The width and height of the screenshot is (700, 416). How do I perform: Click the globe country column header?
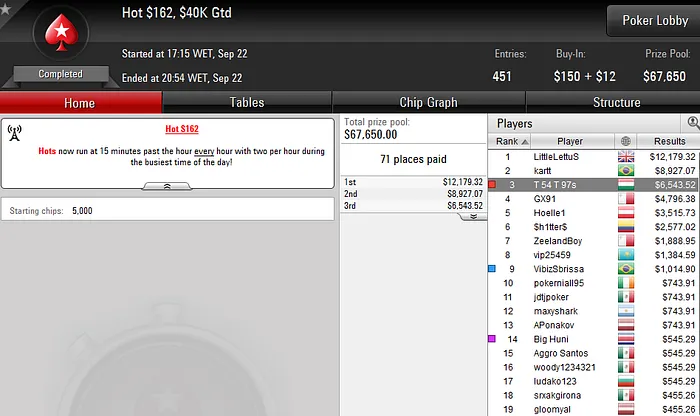(x=625, y=141)
